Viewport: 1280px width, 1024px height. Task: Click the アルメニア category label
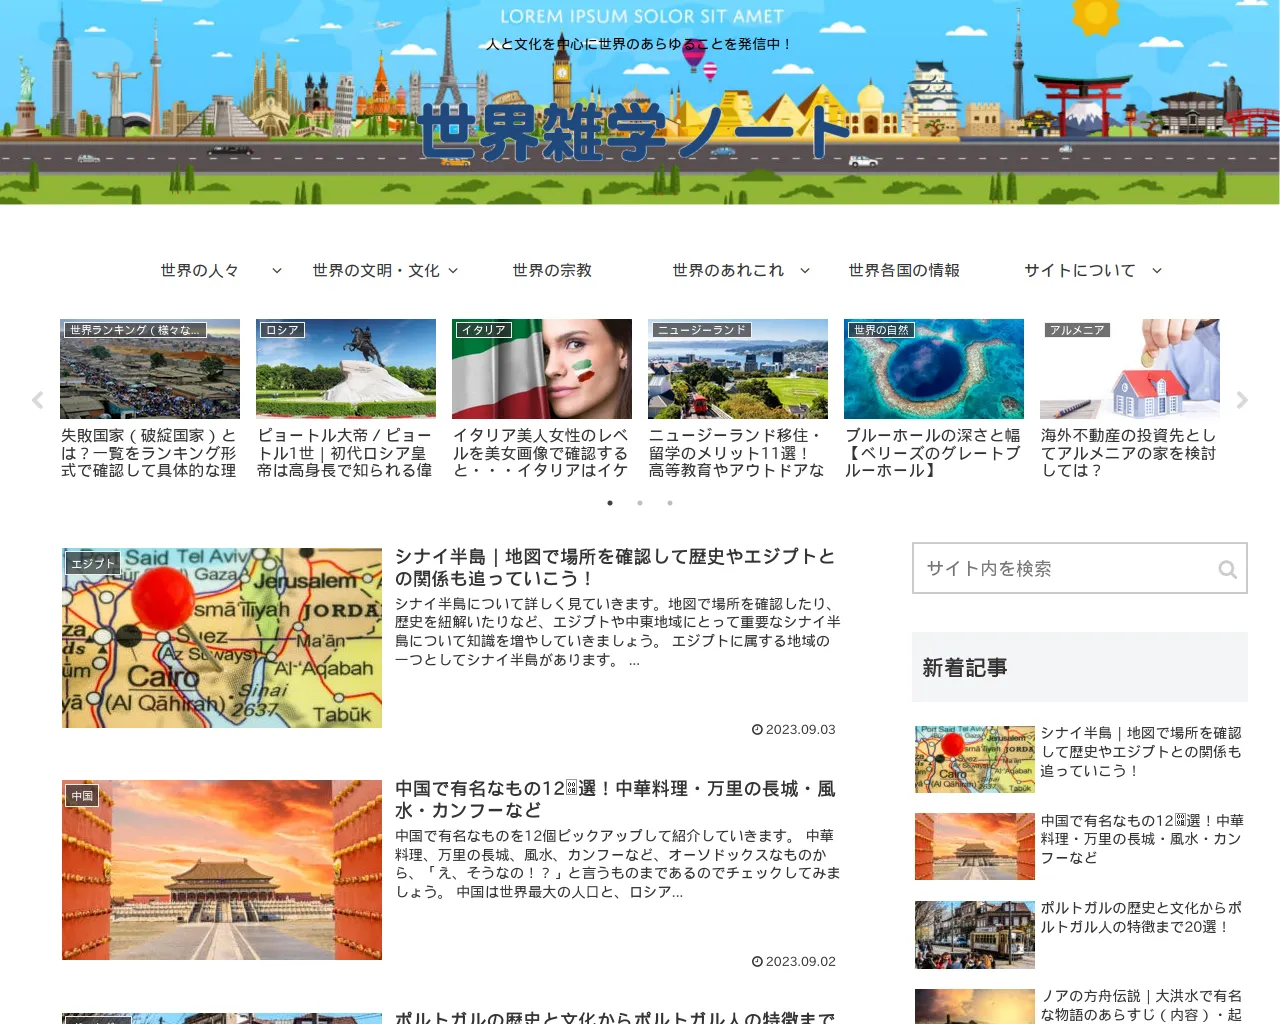tap(1077, 330)
